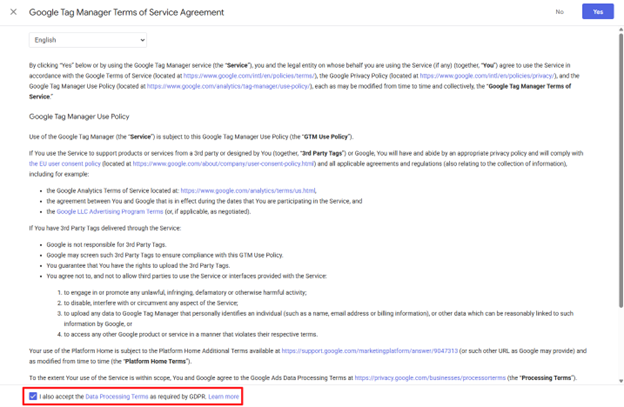Open the Google Analytics terms URL
Screen dimensions: 624x407
click(x=248, y=191)
